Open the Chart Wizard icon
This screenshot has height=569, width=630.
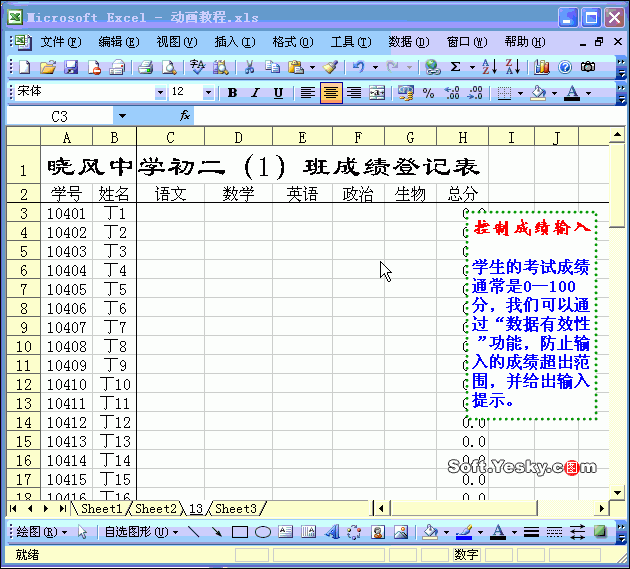[x=541, y=67]
